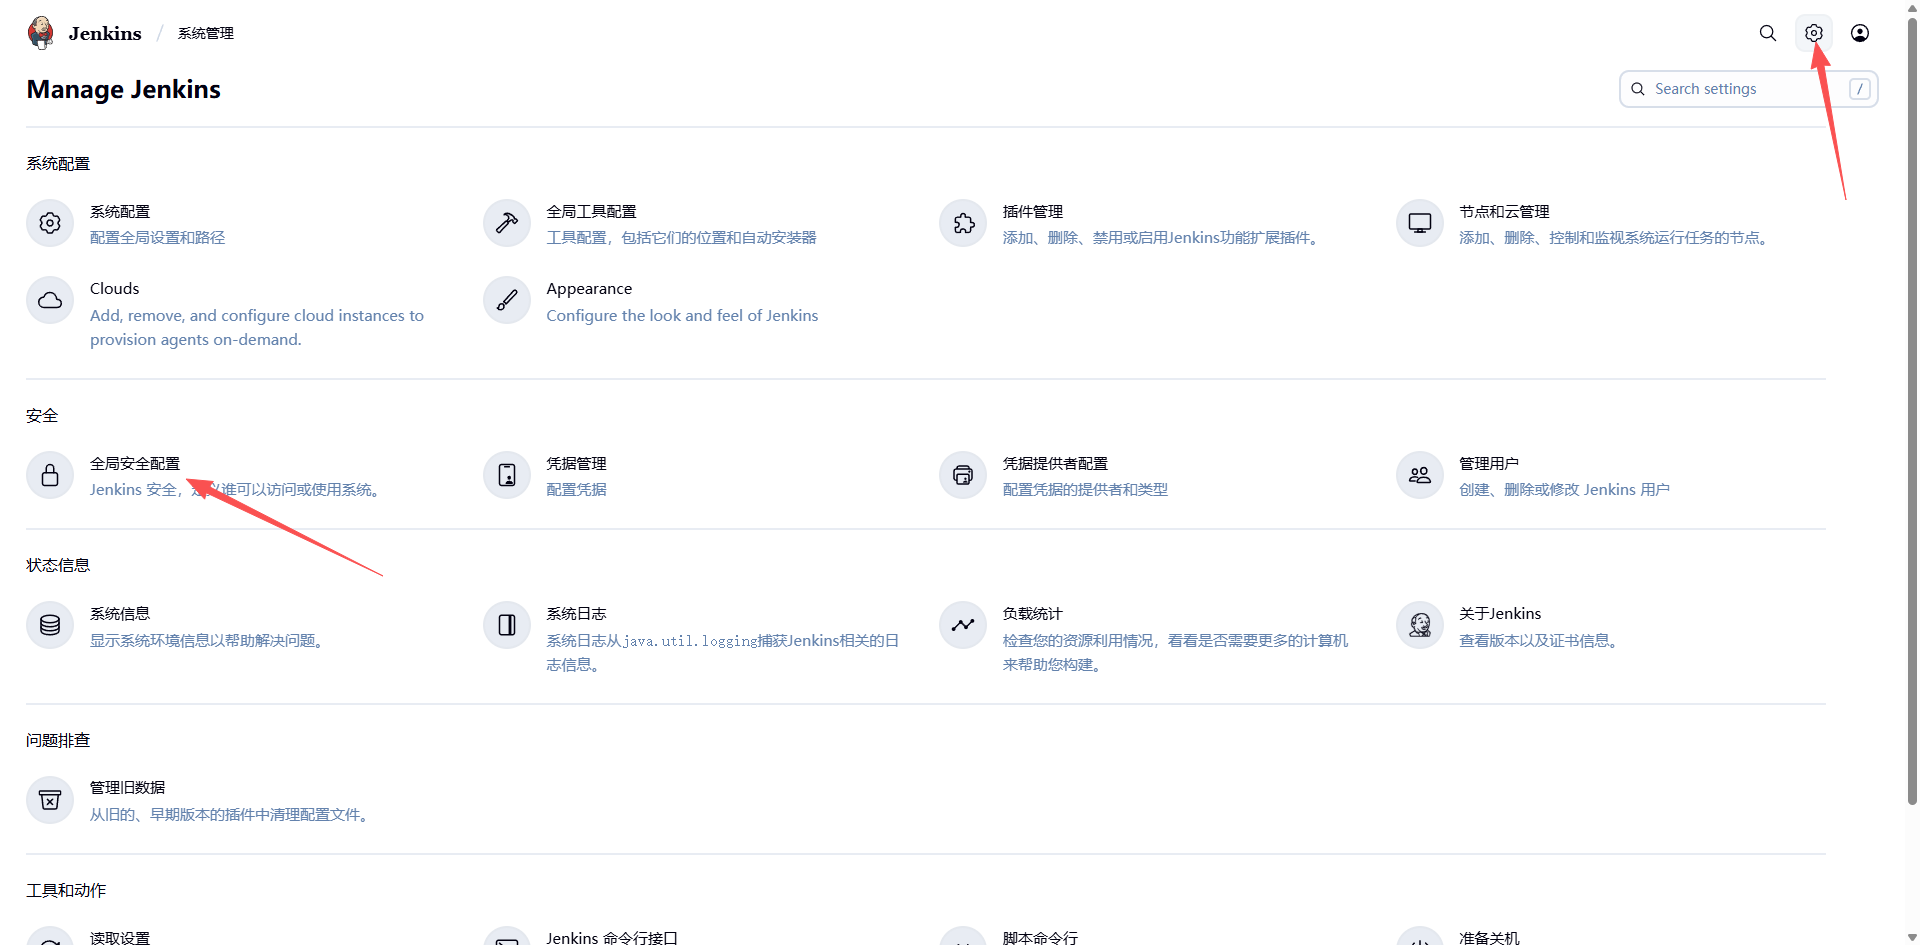The width and height of the screenshot is (1920, 945).
Task: Select the 系统管理 breadcrumb item
Action: coord(205,33)
